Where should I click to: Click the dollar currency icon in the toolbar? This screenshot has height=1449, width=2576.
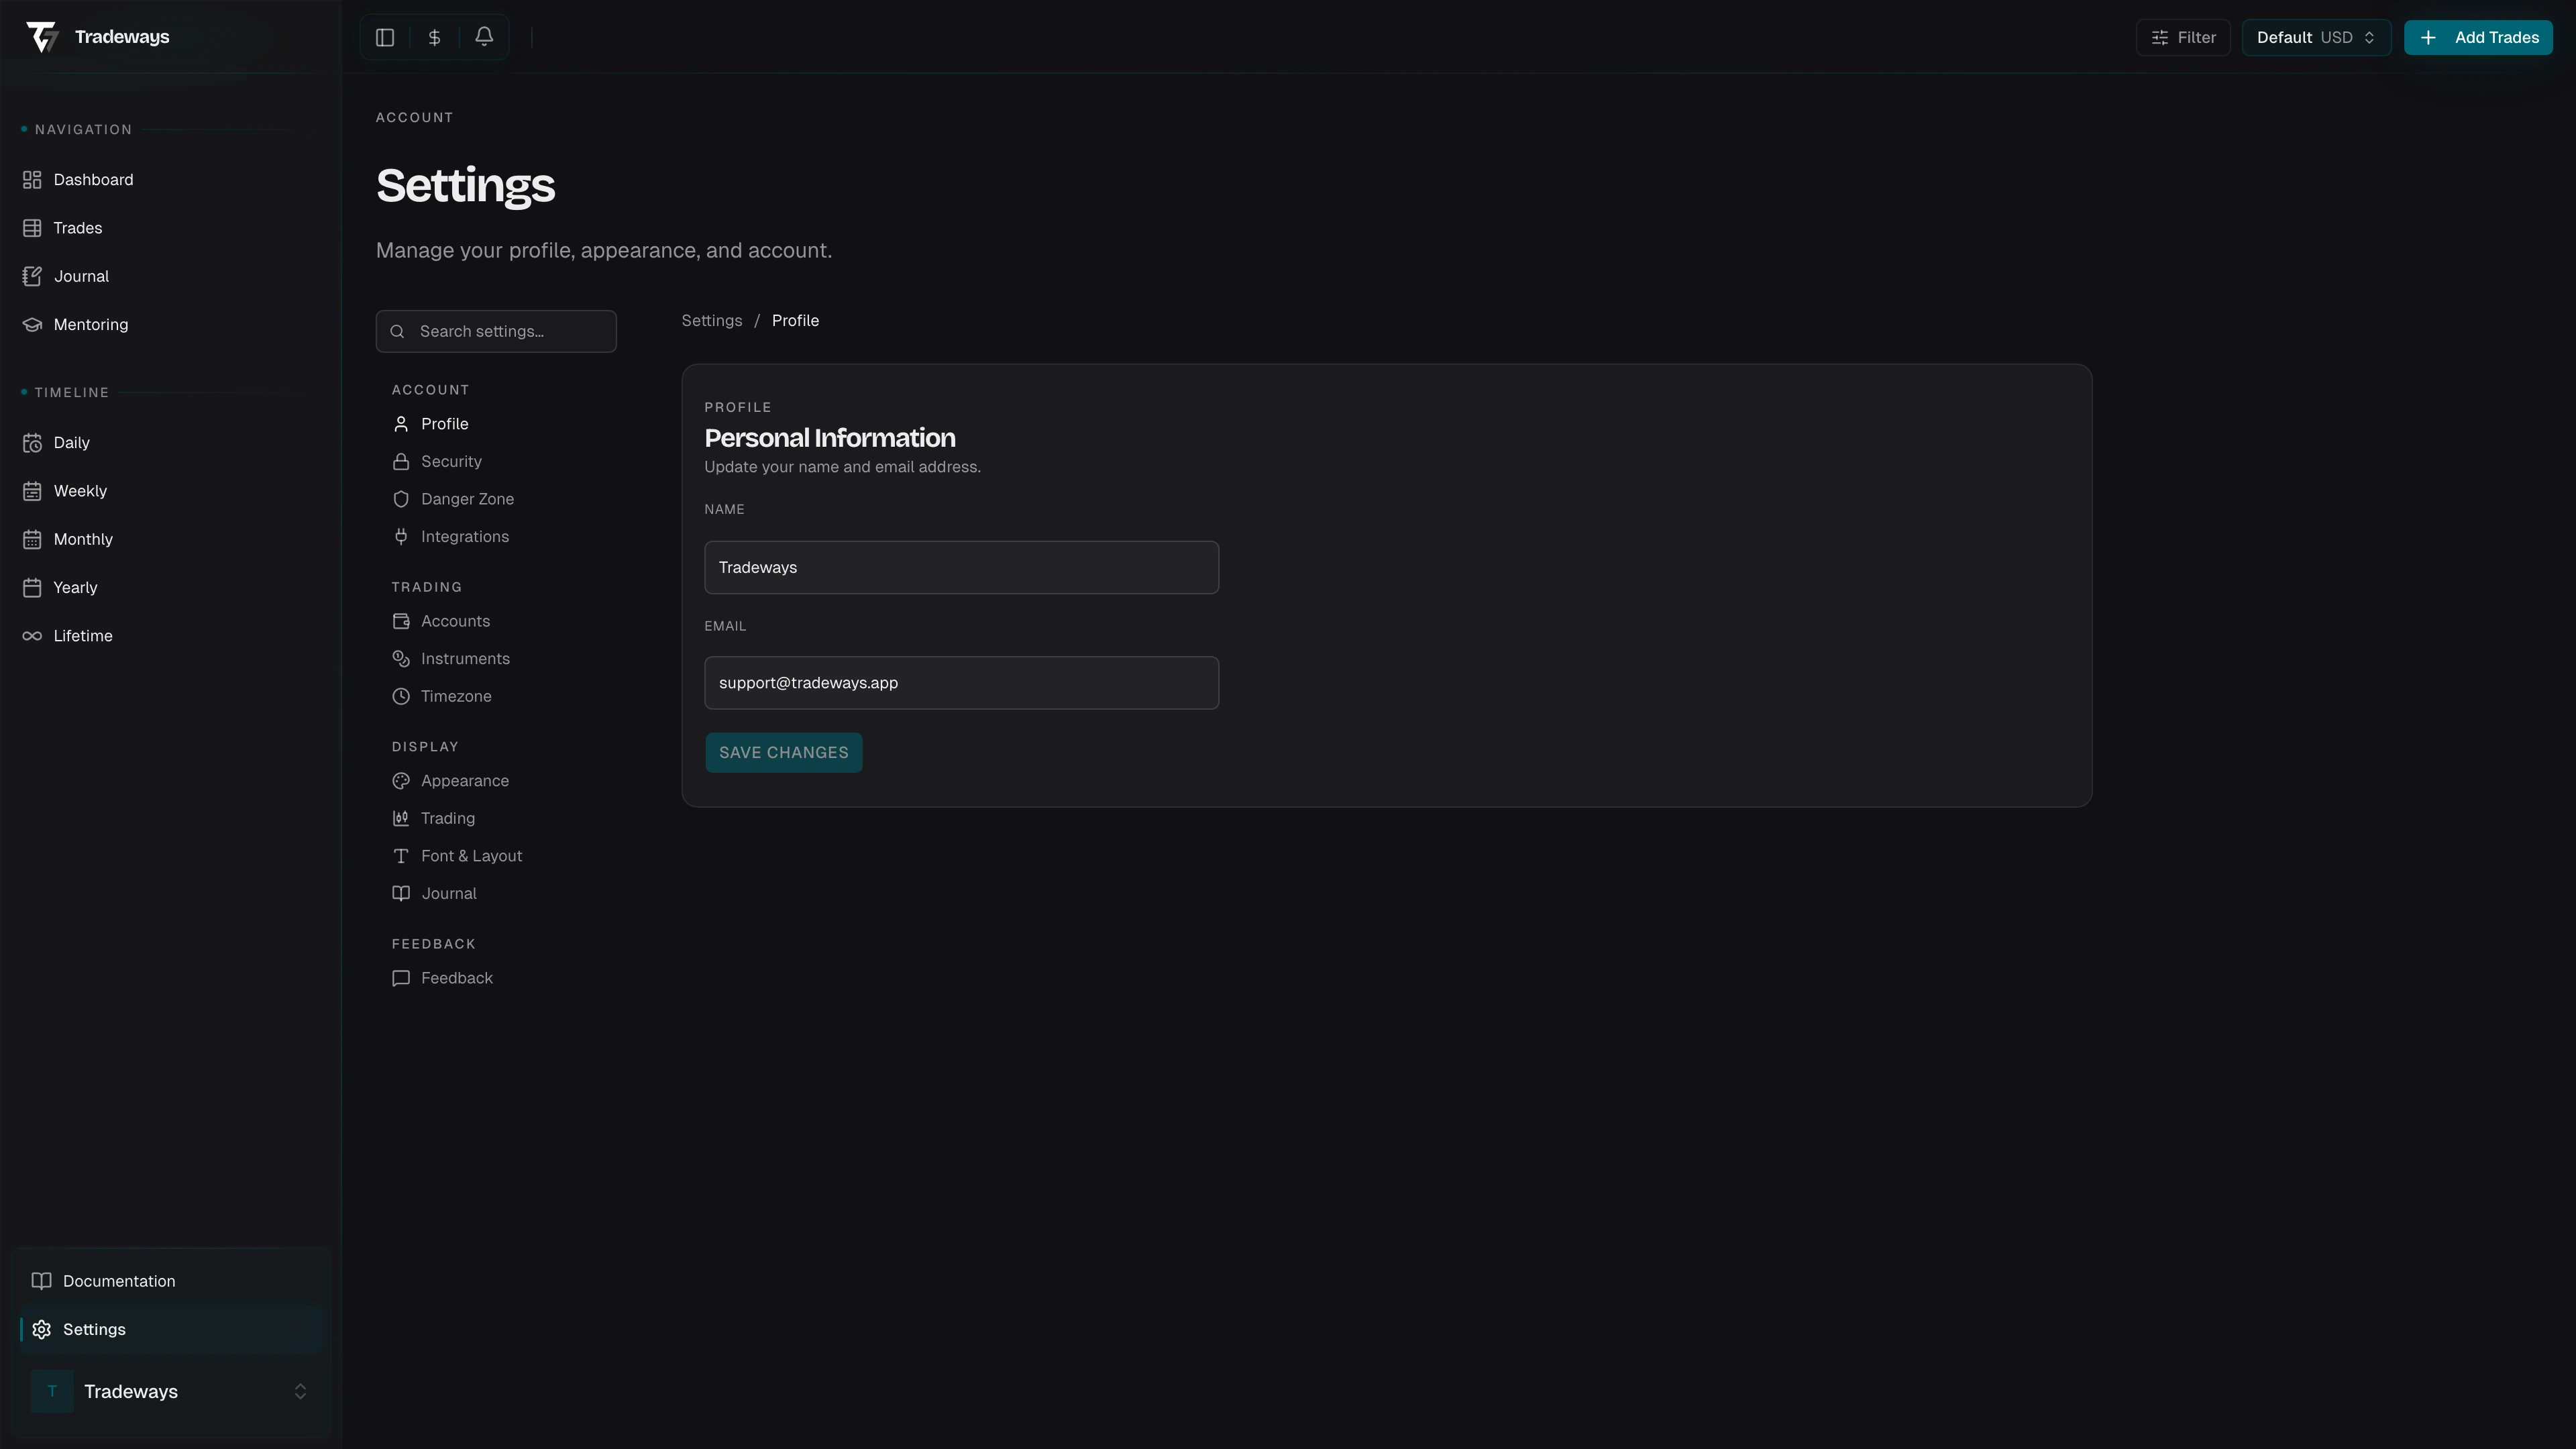[434, 37]
